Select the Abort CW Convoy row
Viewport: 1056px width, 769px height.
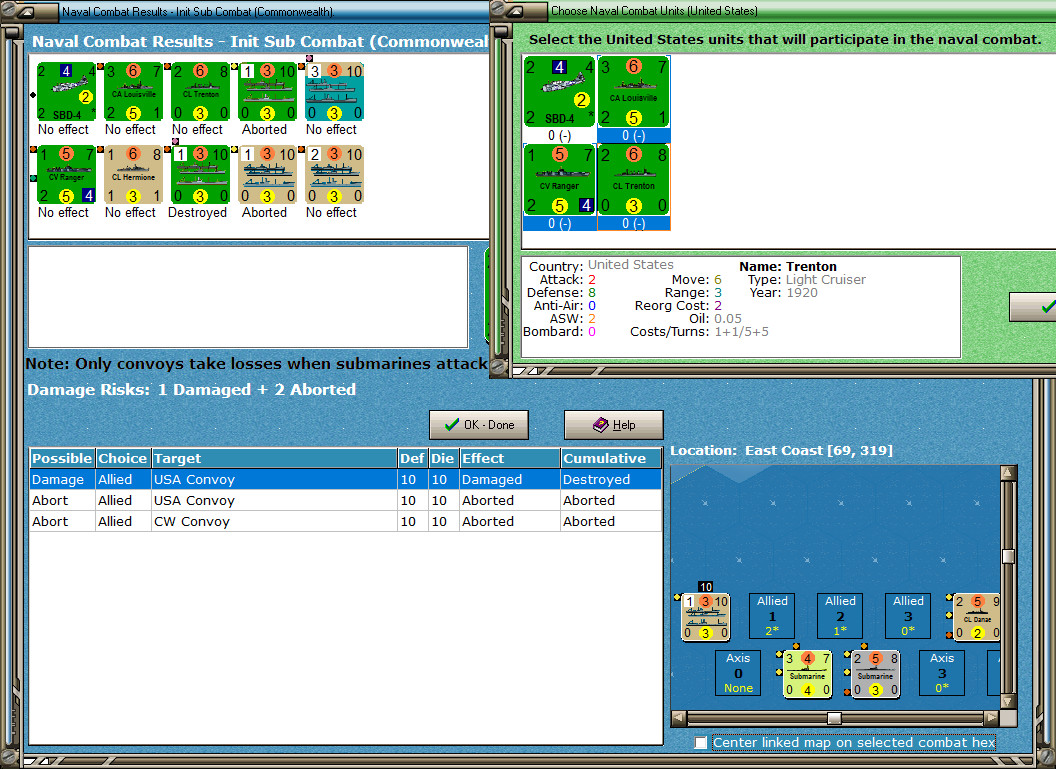pyautogui.click(x=345, y=521)
